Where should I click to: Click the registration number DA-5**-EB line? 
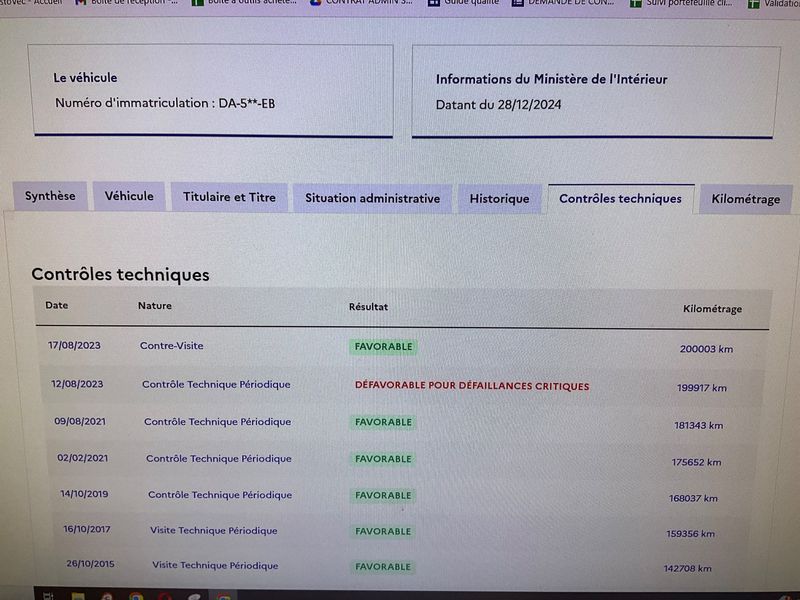165,103
